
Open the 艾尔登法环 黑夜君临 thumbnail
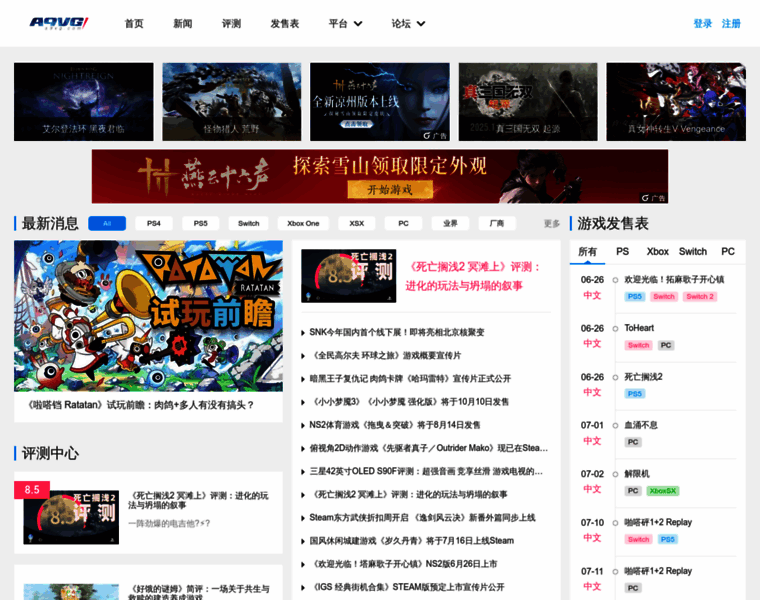click(83, 102)
